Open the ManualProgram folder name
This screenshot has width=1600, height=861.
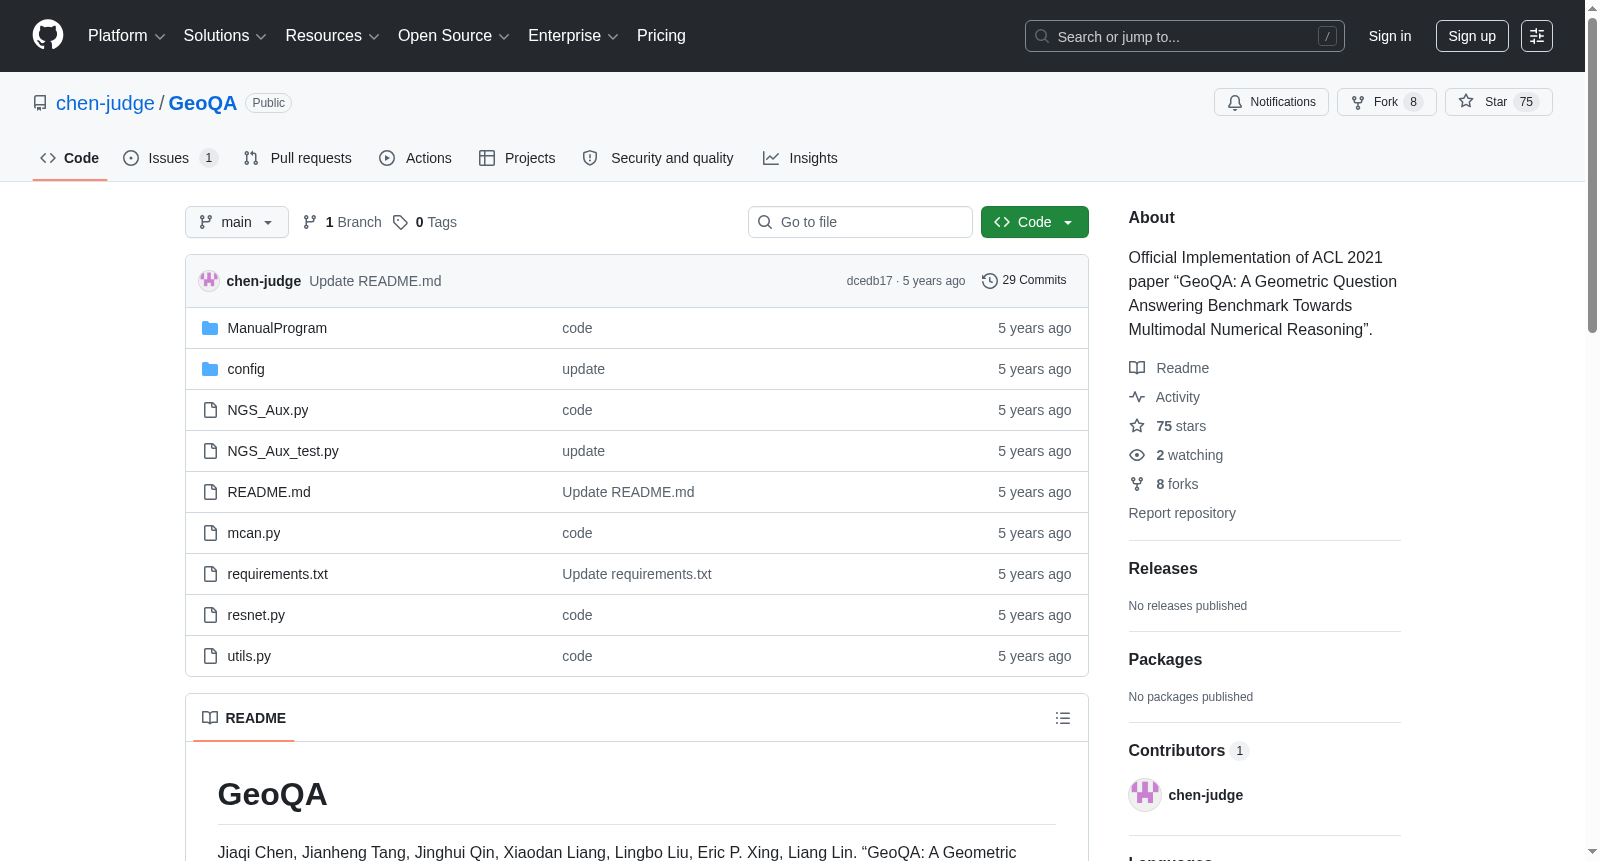tap(277, 328)
